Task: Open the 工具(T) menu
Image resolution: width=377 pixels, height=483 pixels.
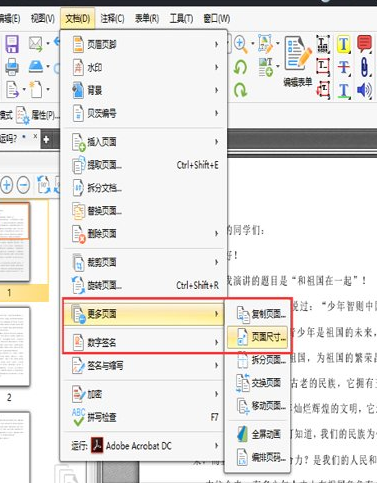Action: click(181, 18)
